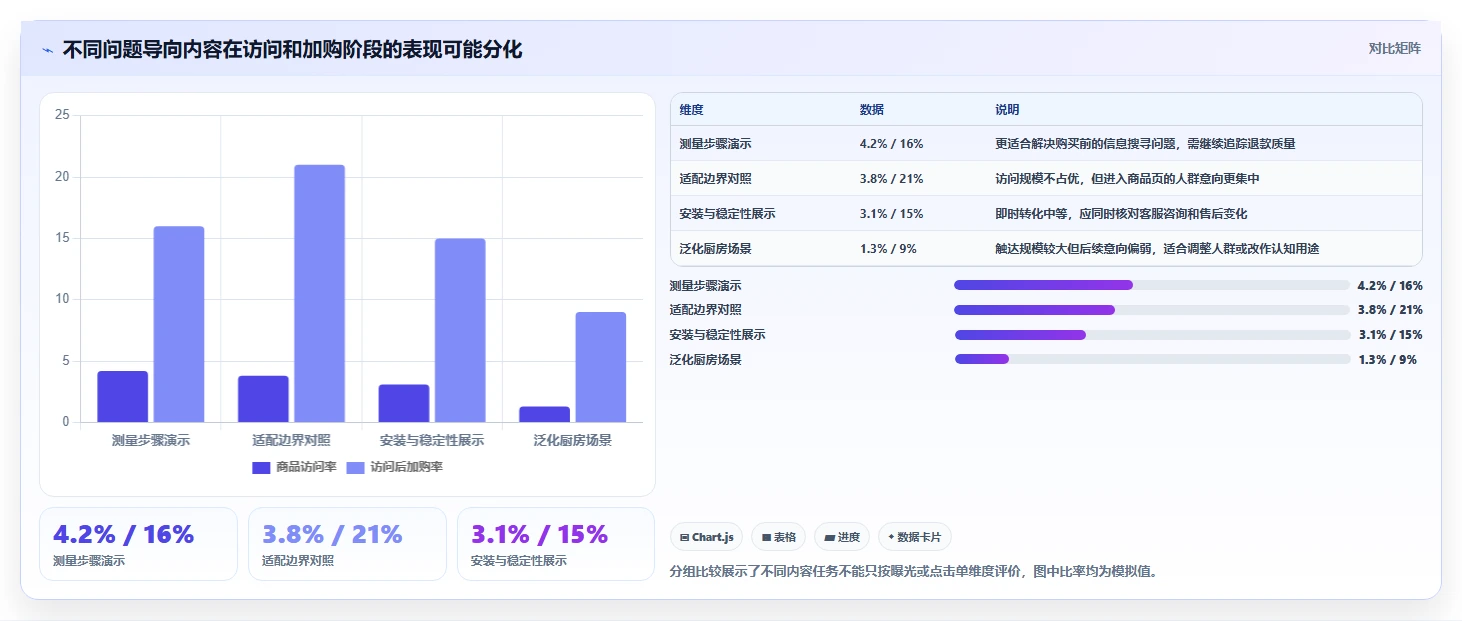Click the 对比矩阵 label in the header
Screen dimensions: 1462x621
1395,48
